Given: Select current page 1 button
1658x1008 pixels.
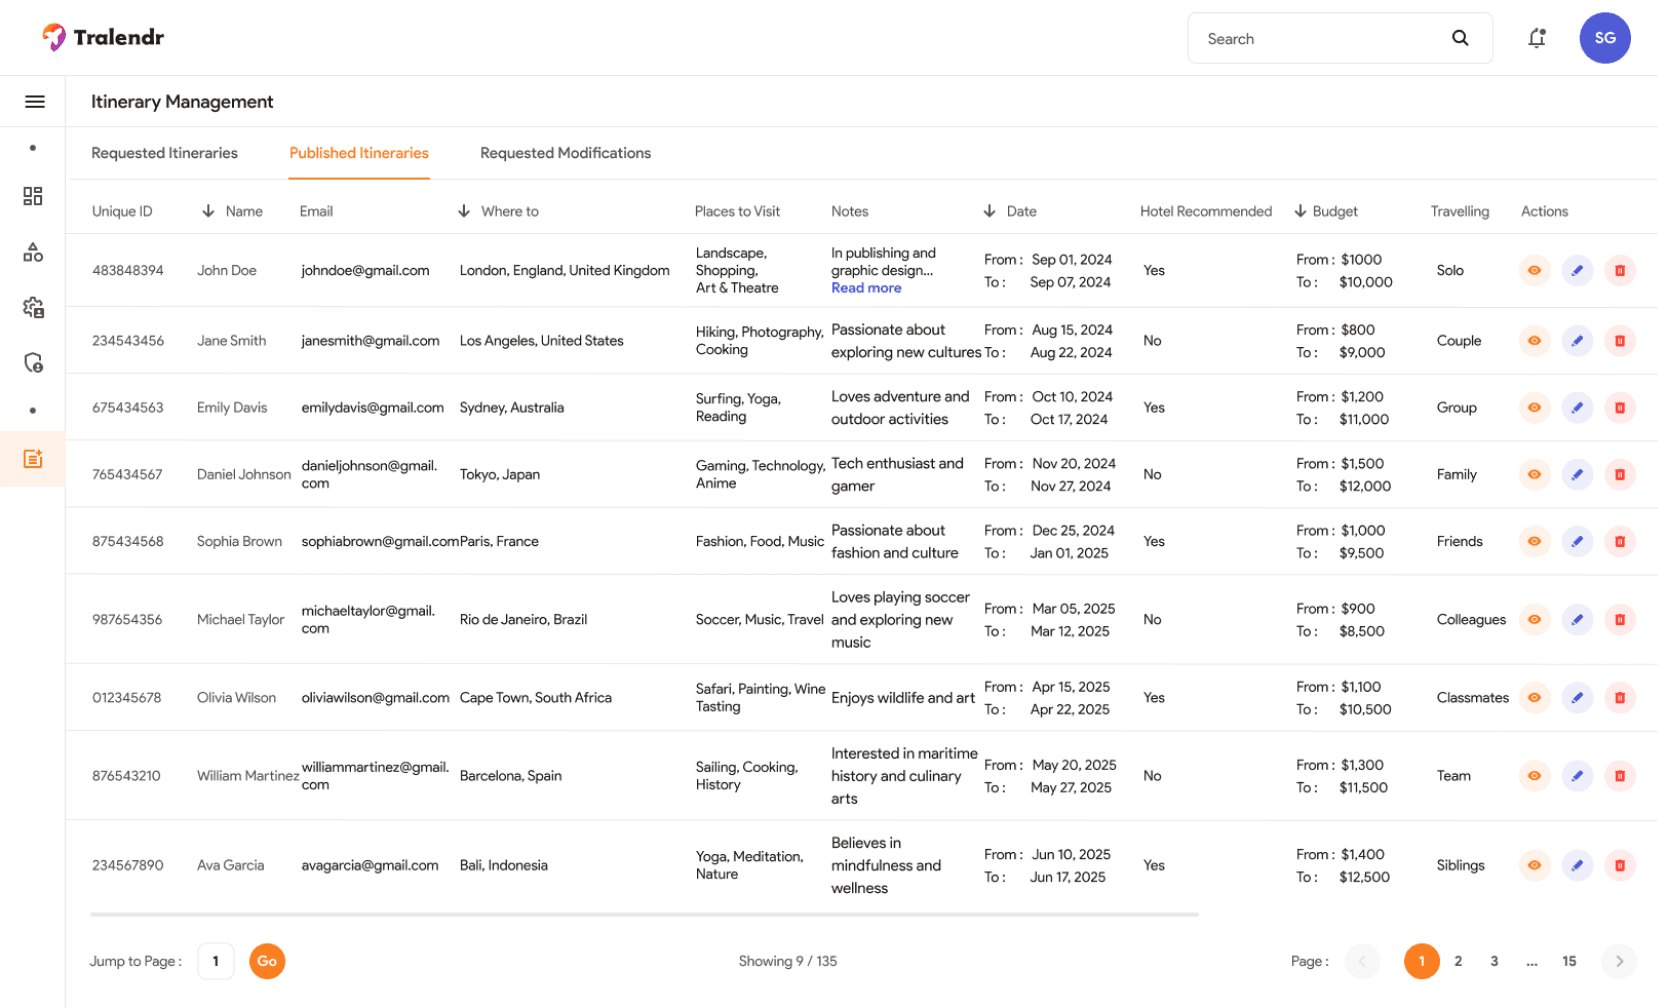Looking at the screenshot, I should pyautogui.click(x=1421, y=962).
